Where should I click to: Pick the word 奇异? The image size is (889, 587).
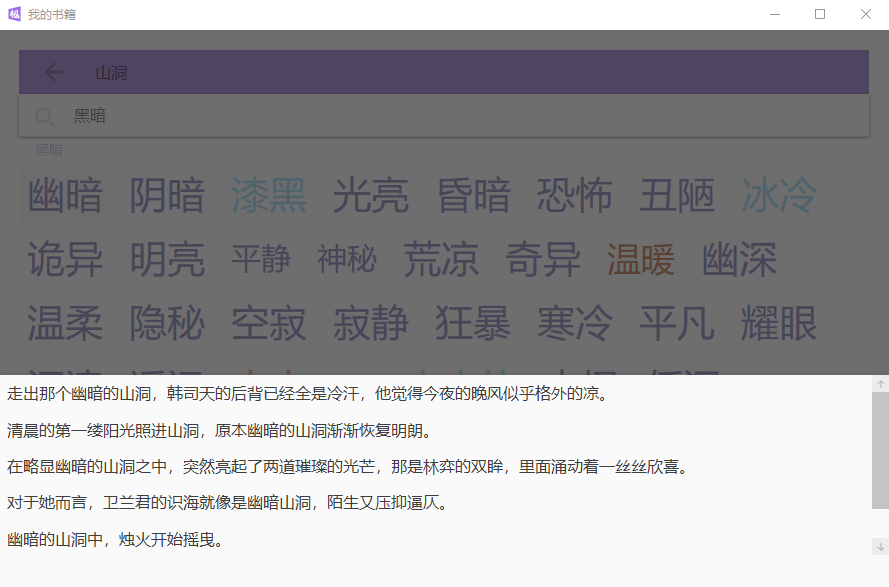pos(543,259)
